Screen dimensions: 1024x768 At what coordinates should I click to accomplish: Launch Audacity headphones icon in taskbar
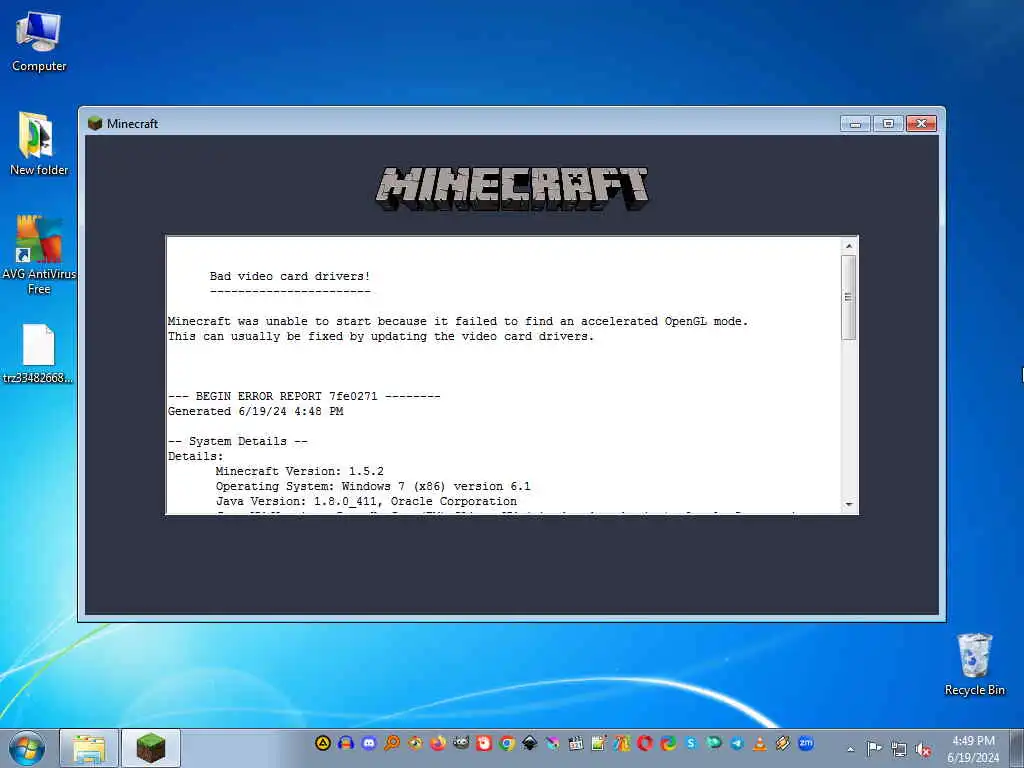coord(346,743)
